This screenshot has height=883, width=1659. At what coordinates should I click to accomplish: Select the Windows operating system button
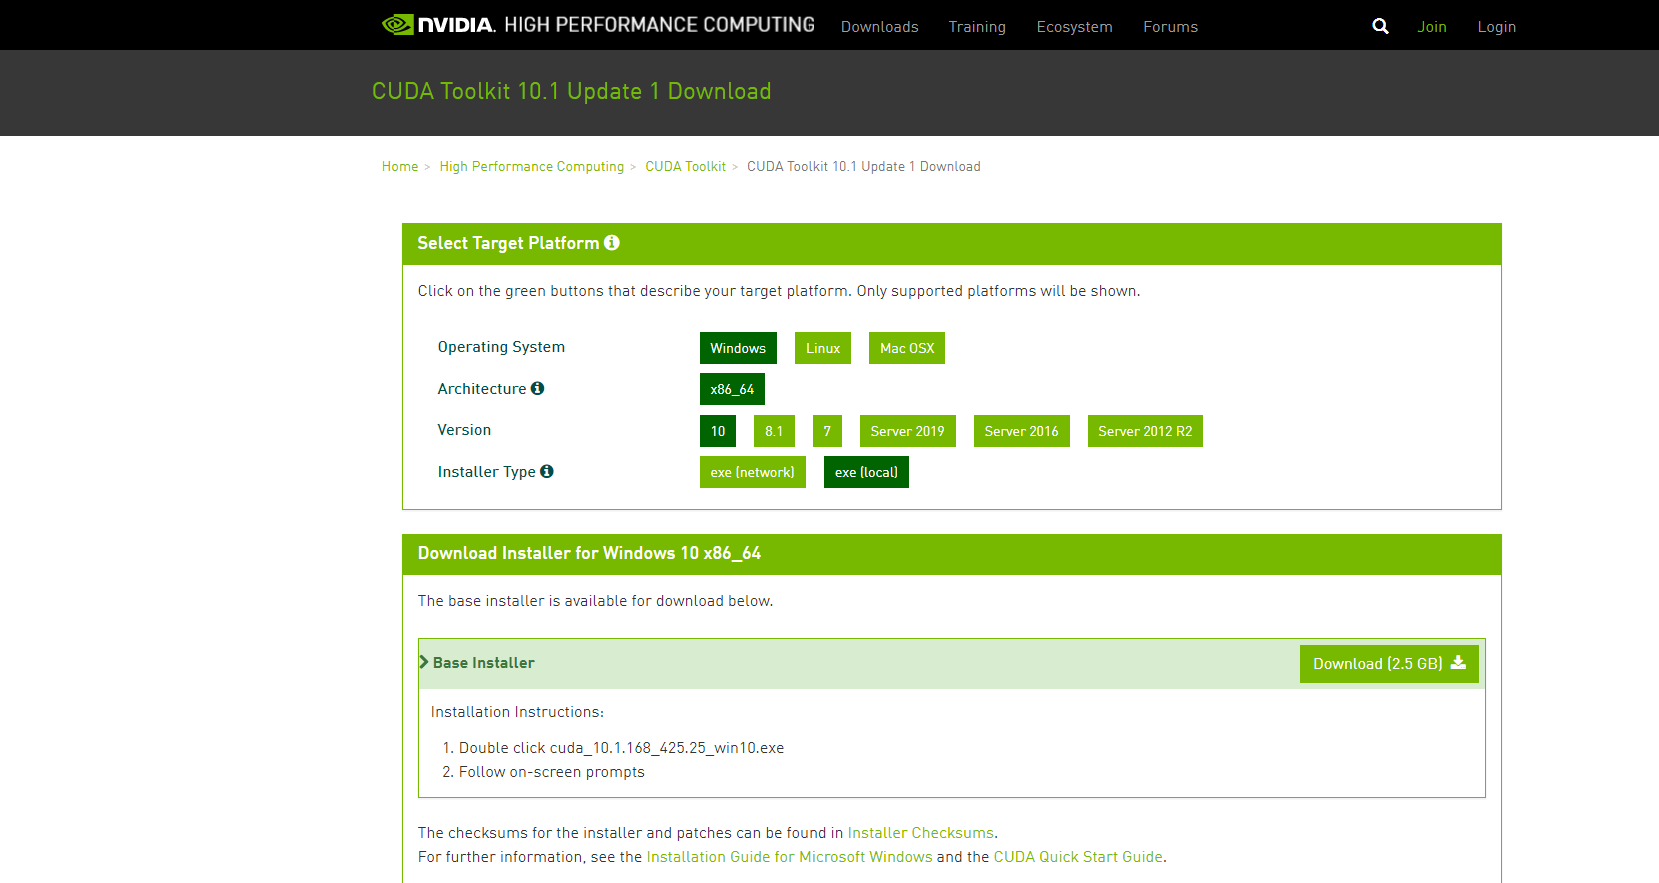coord(738,348)
